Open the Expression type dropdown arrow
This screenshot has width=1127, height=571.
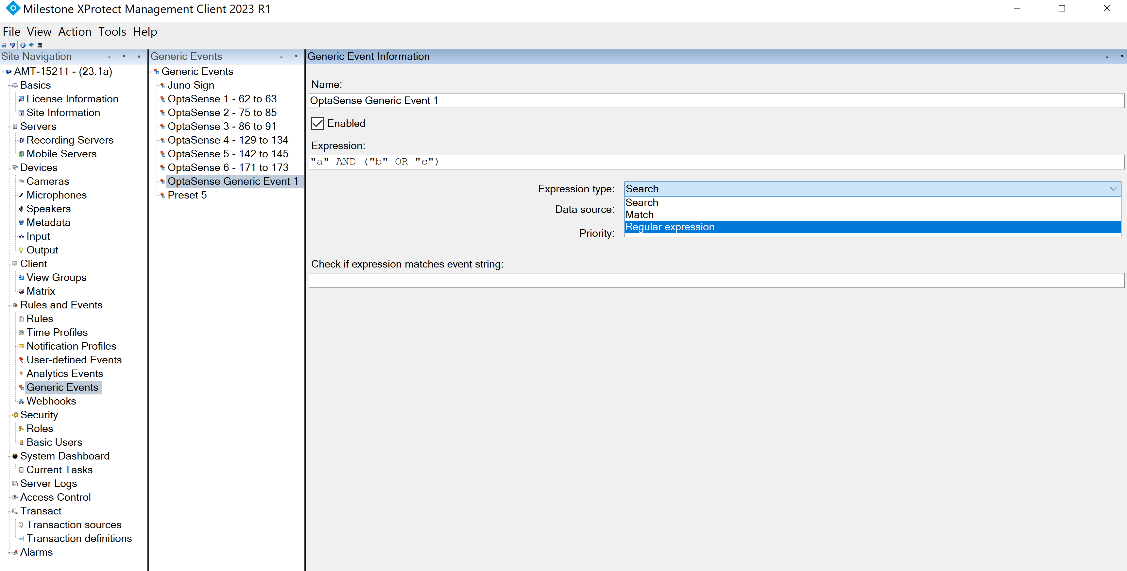(x=1113, y=188)
